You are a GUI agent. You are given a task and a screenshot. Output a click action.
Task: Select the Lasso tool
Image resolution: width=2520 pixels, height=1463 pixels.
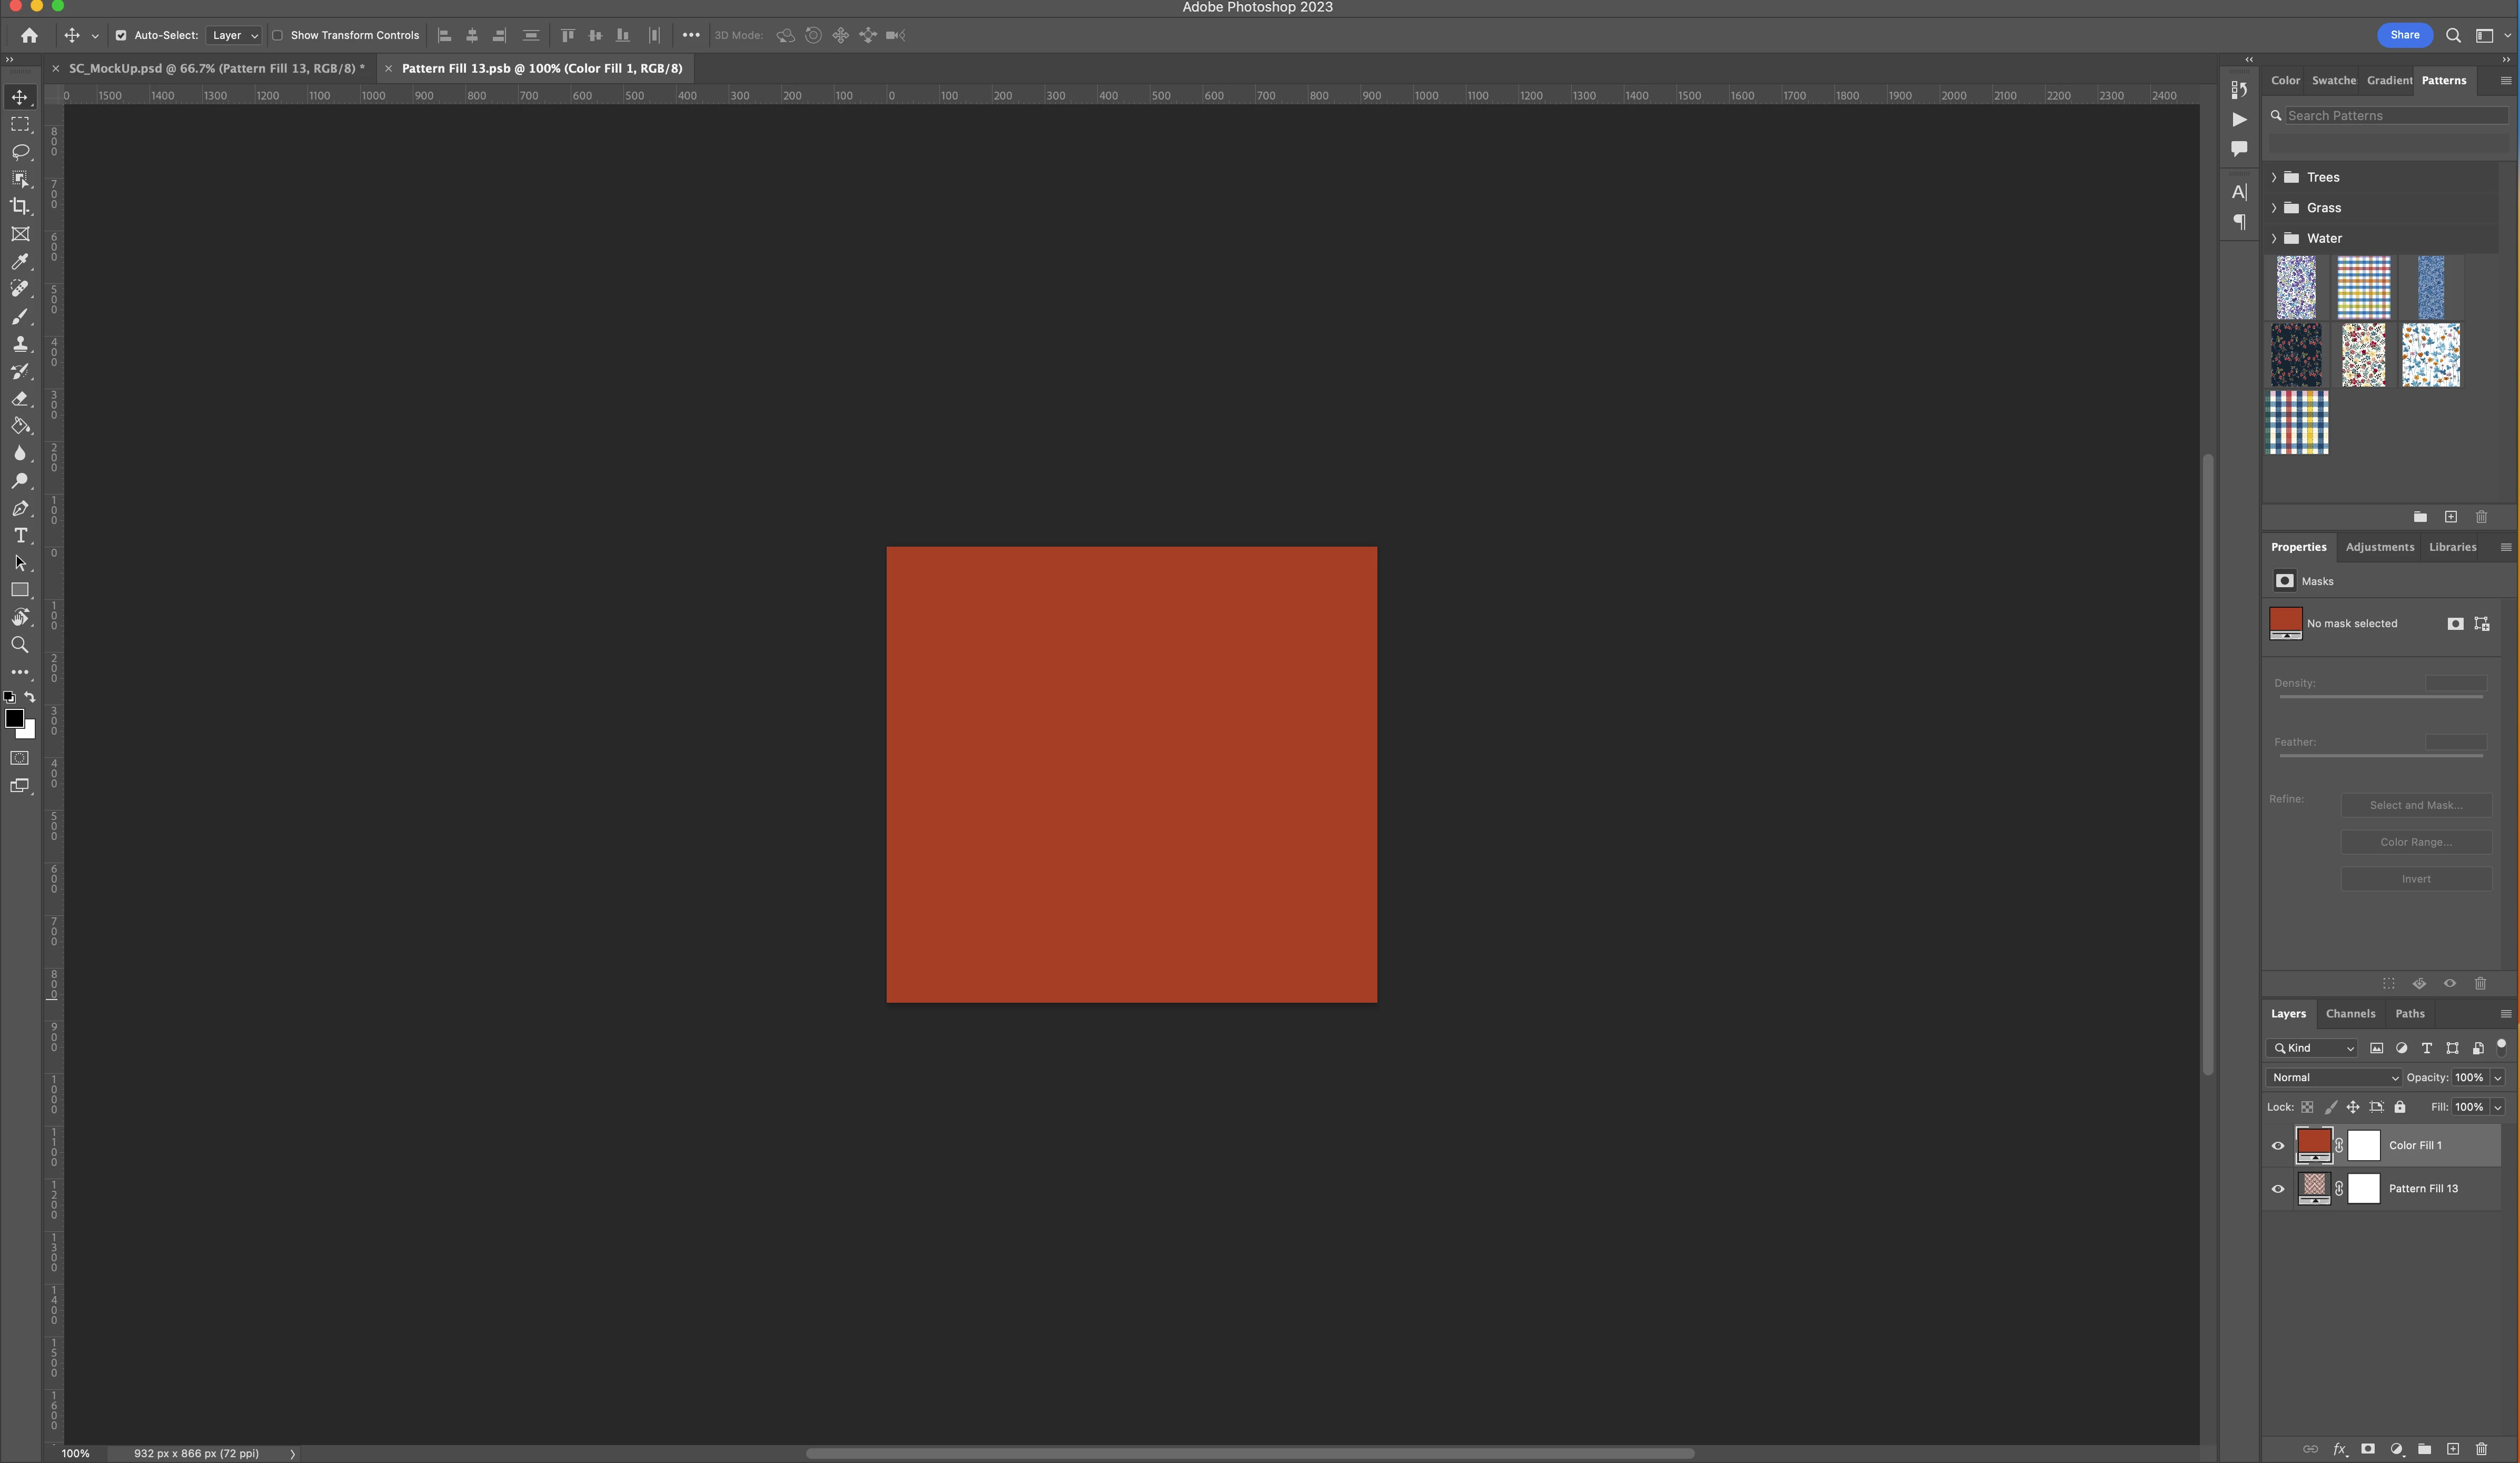[x=20, y=152]
